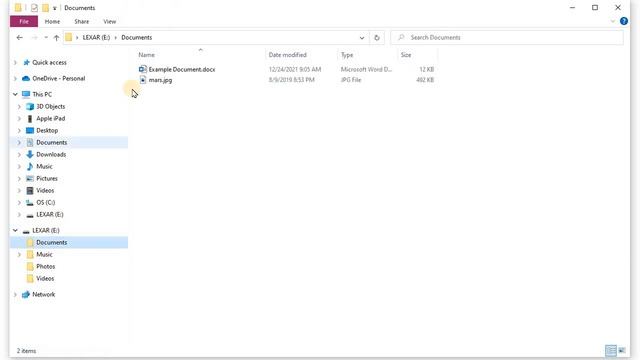Select This PC in the tree
This screenshot has width=640, height=360.
[42, 94]
